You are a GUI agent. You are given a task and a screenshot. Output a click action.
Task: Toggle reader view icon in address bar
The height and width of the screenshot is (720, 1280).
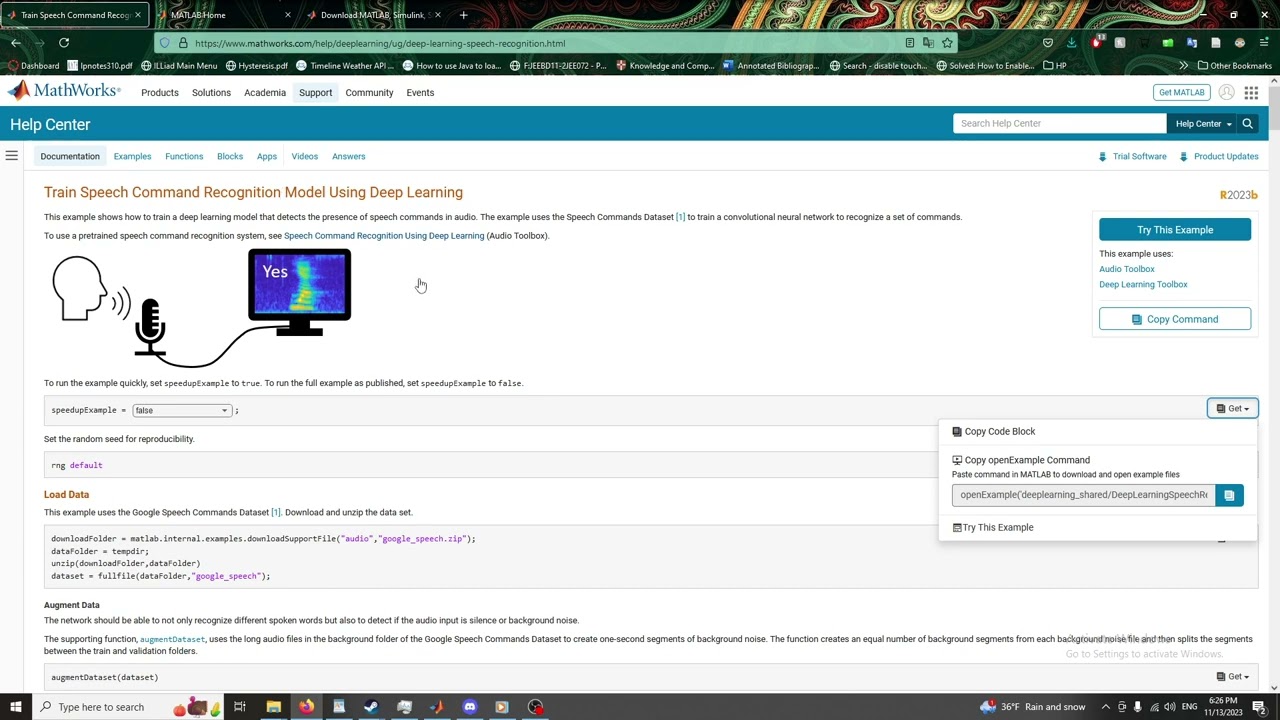(909, 43)
